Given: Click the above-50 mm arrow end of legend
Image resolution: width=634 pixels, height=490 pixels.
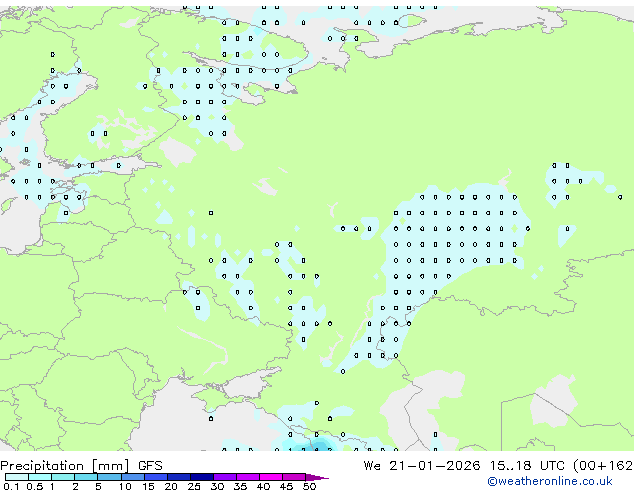Looking at the screenshot, I should coord(317,477).
